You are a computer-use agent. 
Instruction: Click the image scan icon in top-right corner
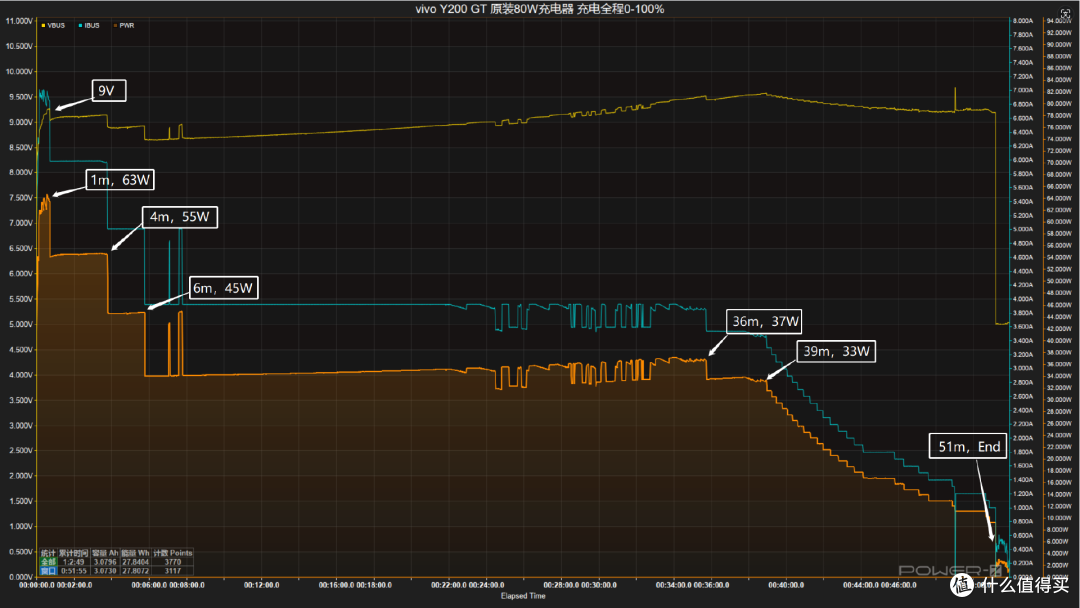click(x=1066, y=14)
